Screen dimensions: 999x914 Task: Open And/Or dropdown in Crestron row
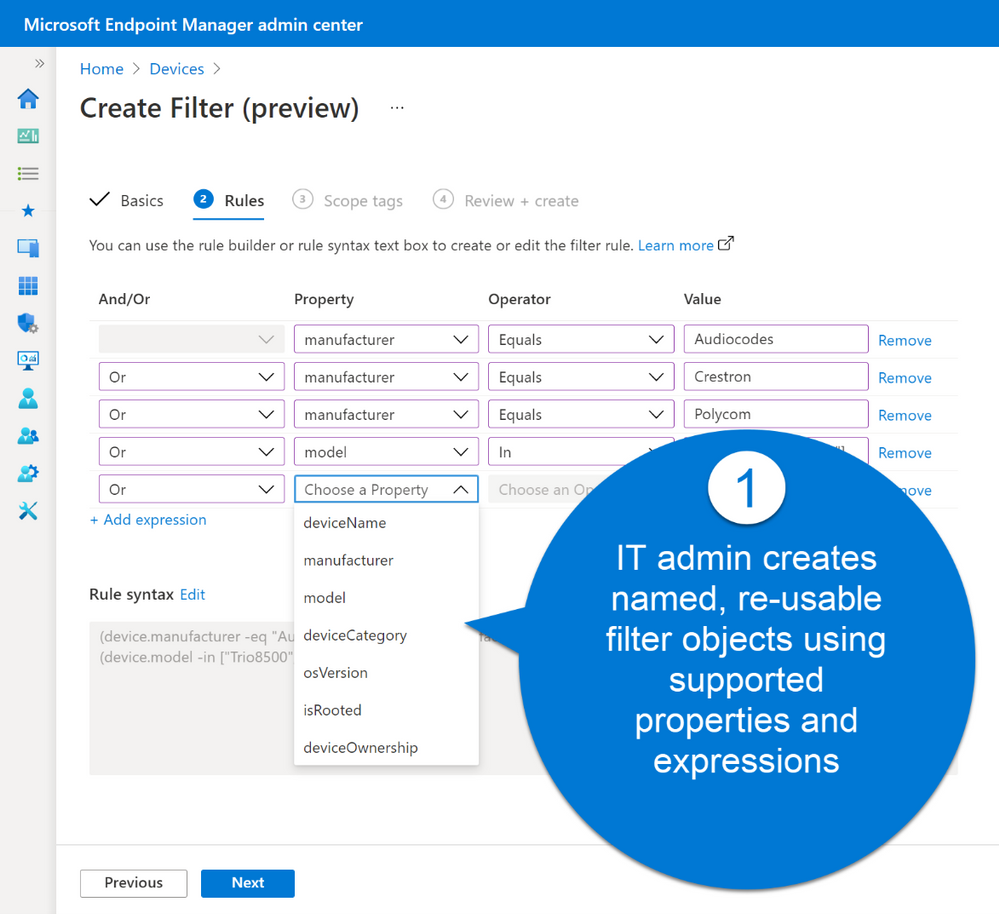tap(191, 377)
